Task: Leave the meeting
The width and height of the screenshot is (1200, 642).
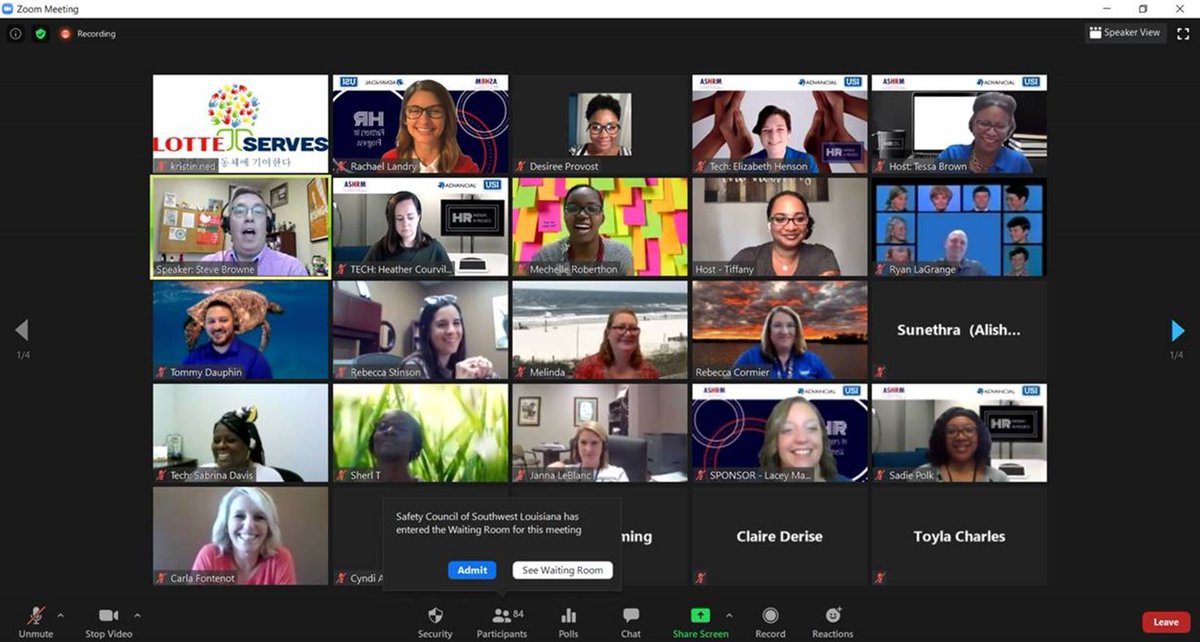Action: click(x=1166, y=622)
